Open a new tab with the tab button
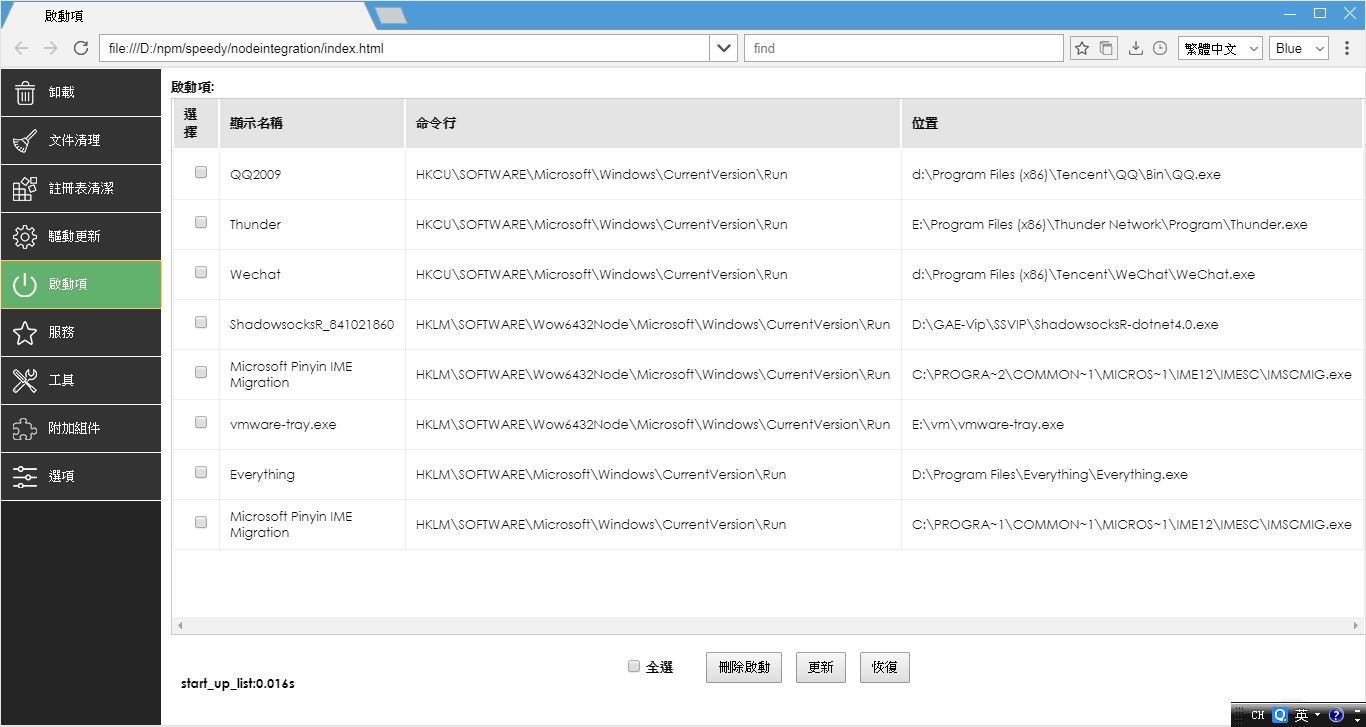The width and height of the screenshot is (1366, 727). [390, 15]
